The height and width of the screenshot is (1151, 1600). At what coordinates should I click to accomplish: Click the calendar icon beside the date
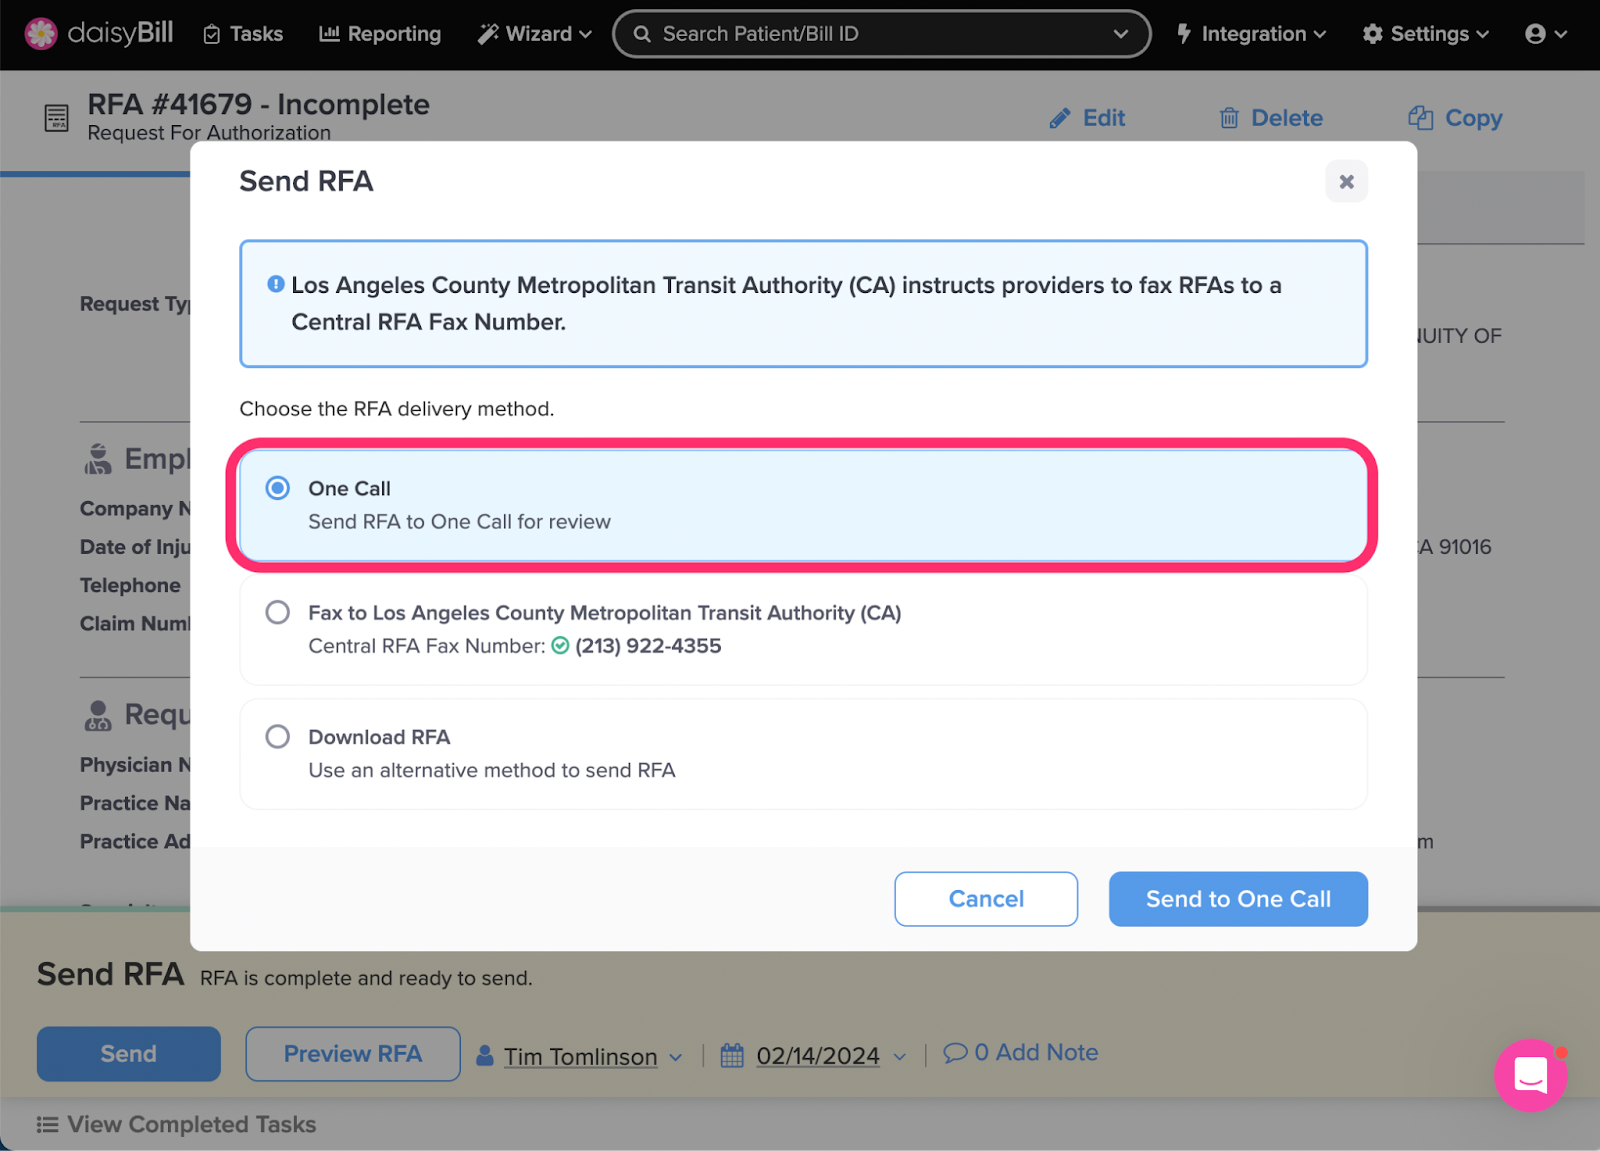(x=732, y=1055)
